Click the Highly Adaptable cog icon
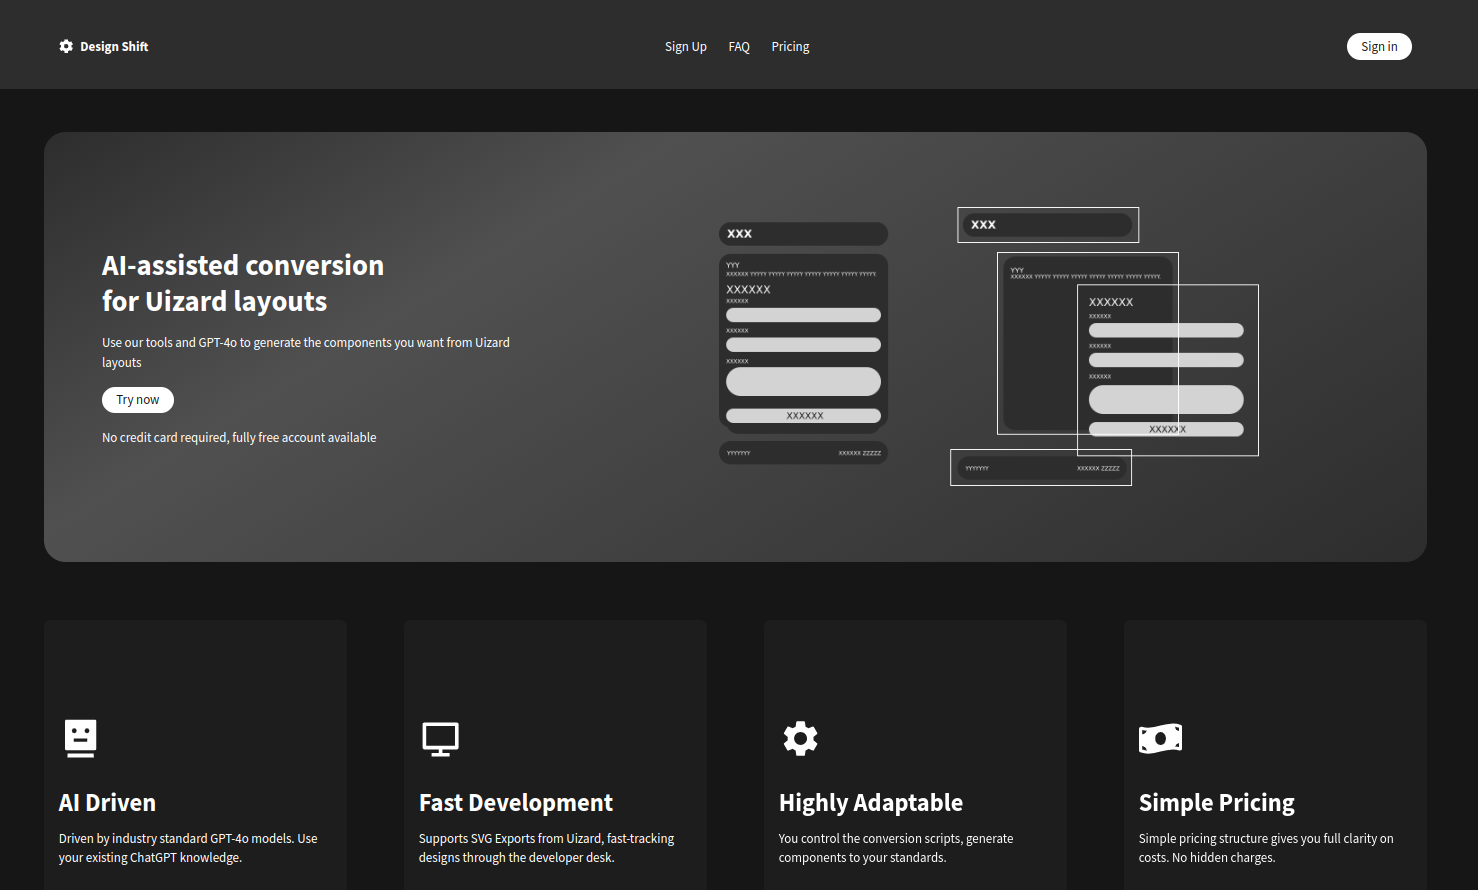Screen dimensions: 1478x890 point(800,738)
